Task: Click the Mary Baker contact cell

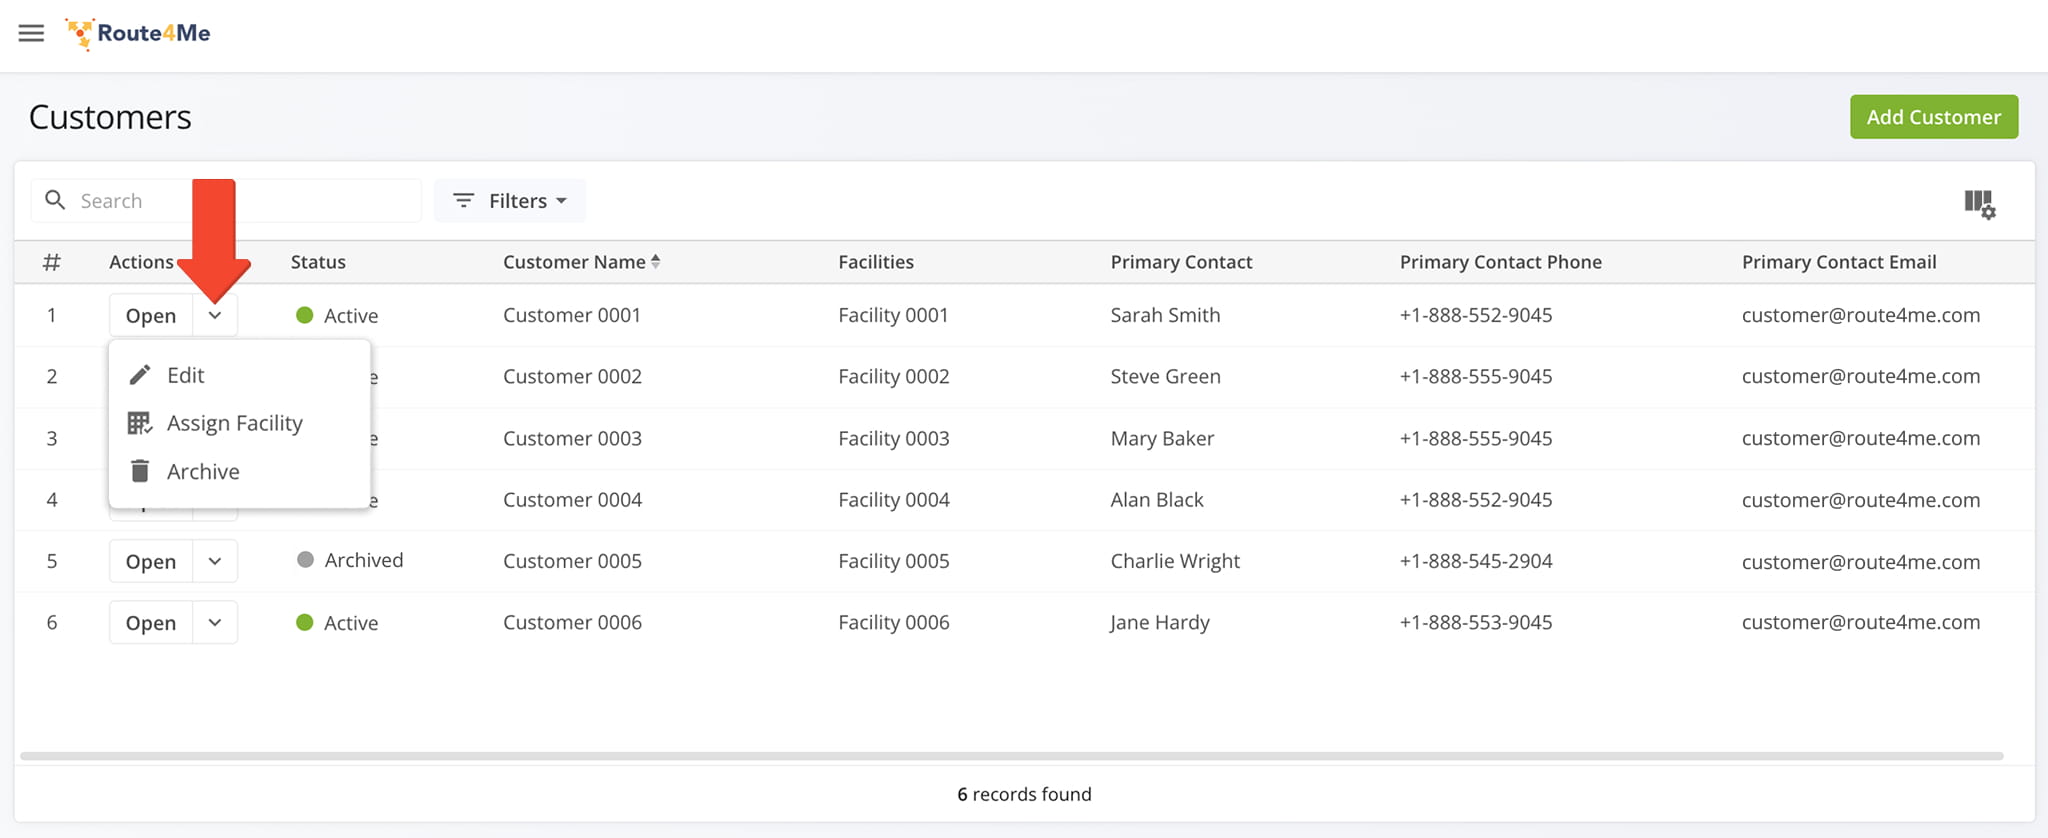Action: (1162, 438)
